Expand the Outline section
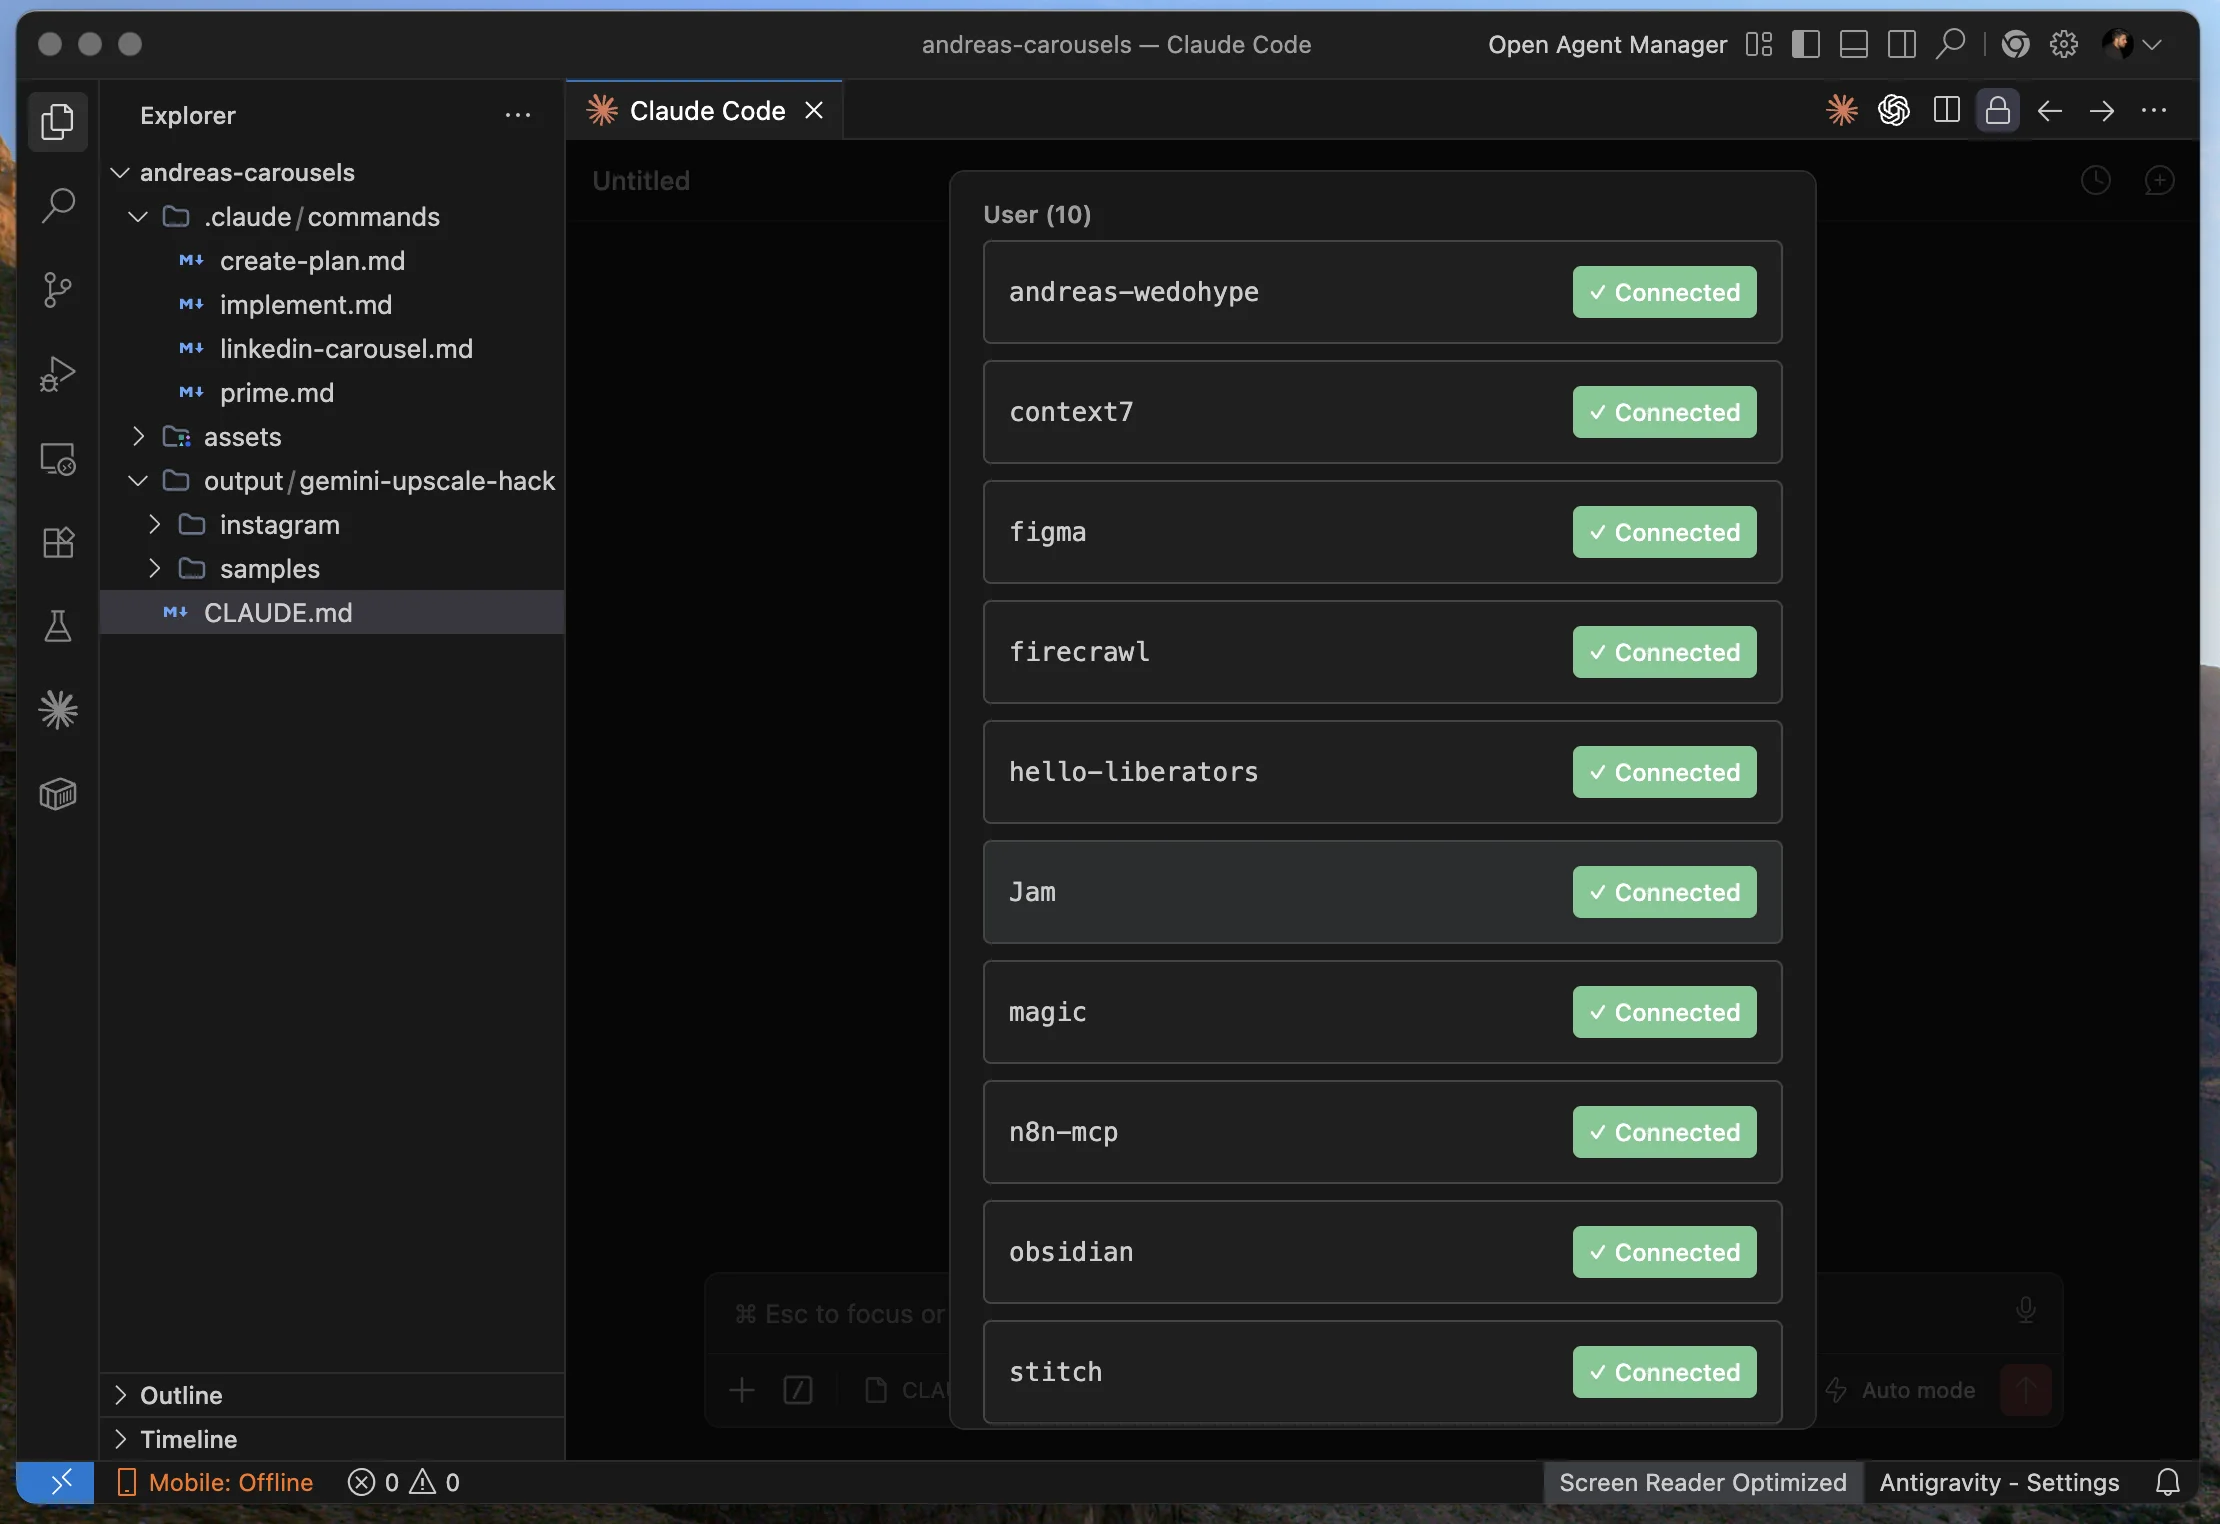 (332, 1395)
